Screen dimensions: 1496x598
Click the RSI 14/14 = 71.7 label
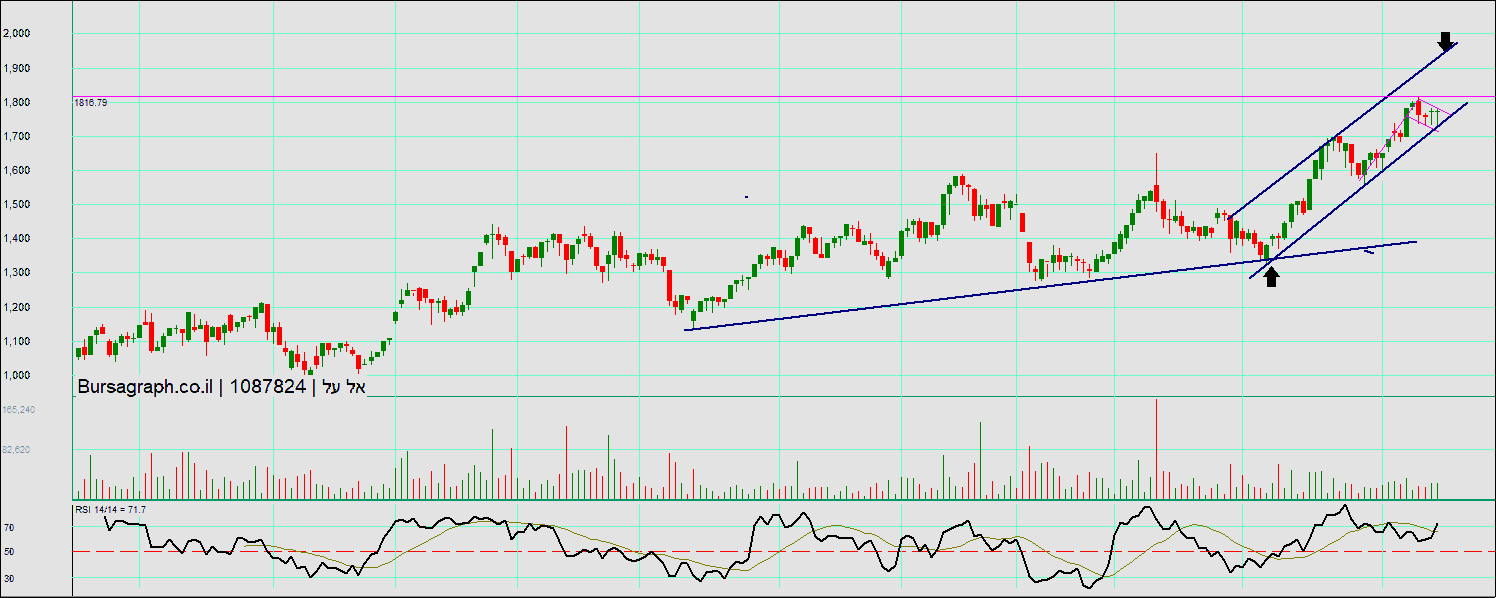coord(111,510)
